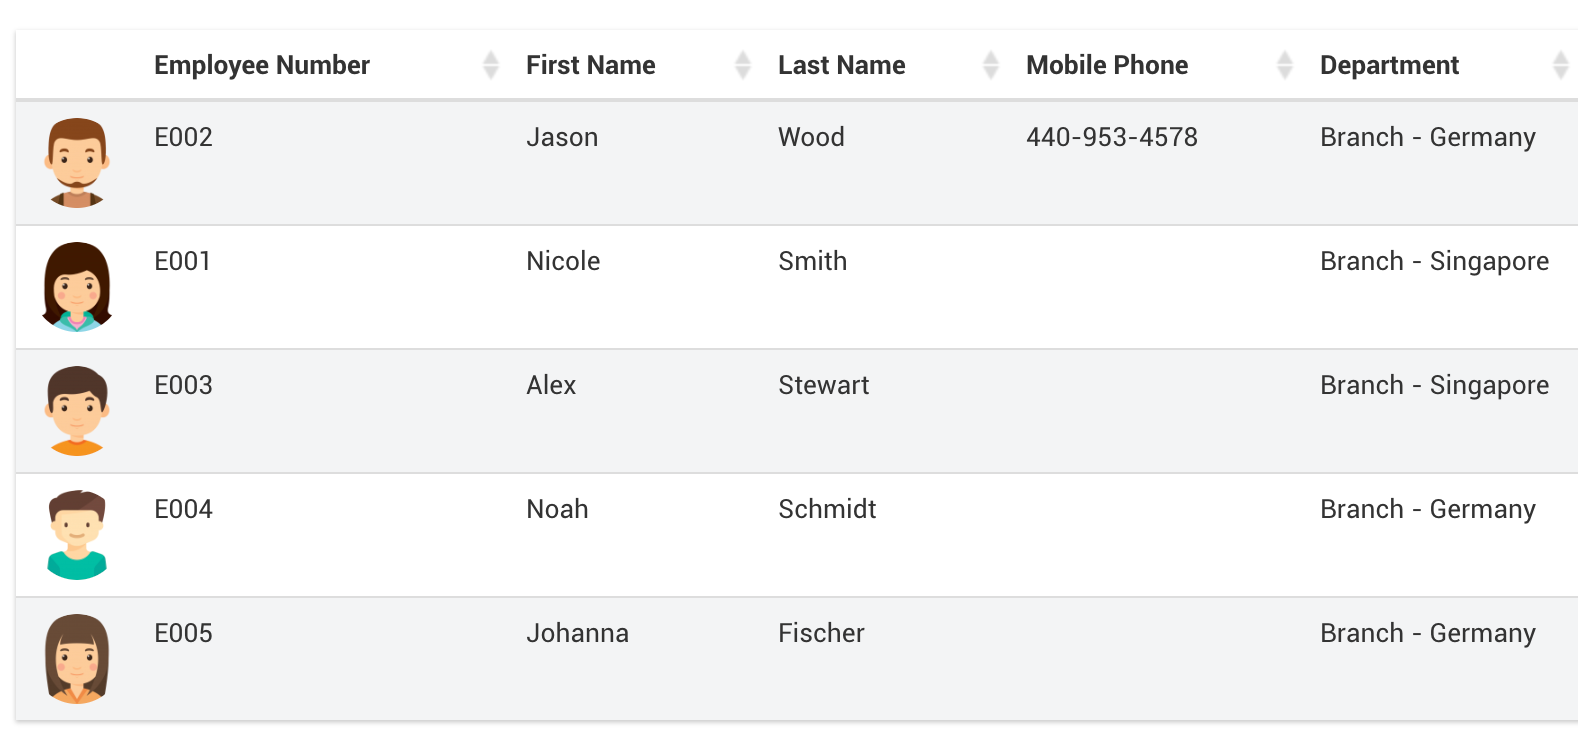Select employee number E002 cell

pos(184,137)
